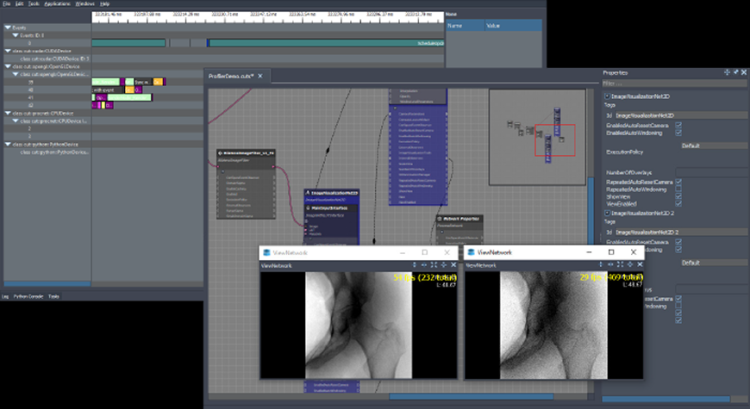Click the Id field showing ImageVisualizationNet2D 2
The height and width of the screenshot is (409, 750).
pos(680,232)
